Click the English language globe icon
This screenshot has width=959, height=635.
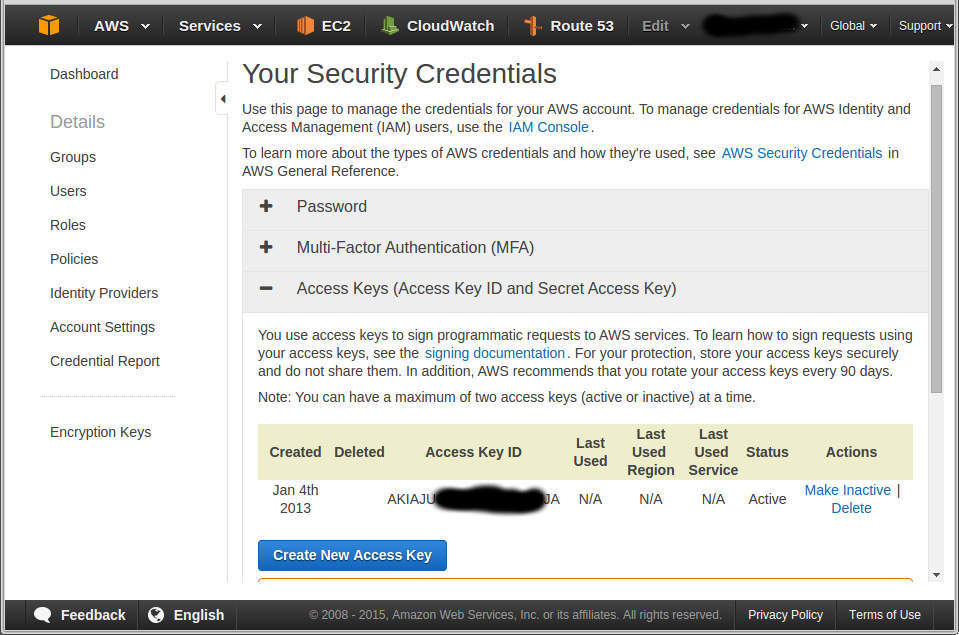tap(156, 614)
